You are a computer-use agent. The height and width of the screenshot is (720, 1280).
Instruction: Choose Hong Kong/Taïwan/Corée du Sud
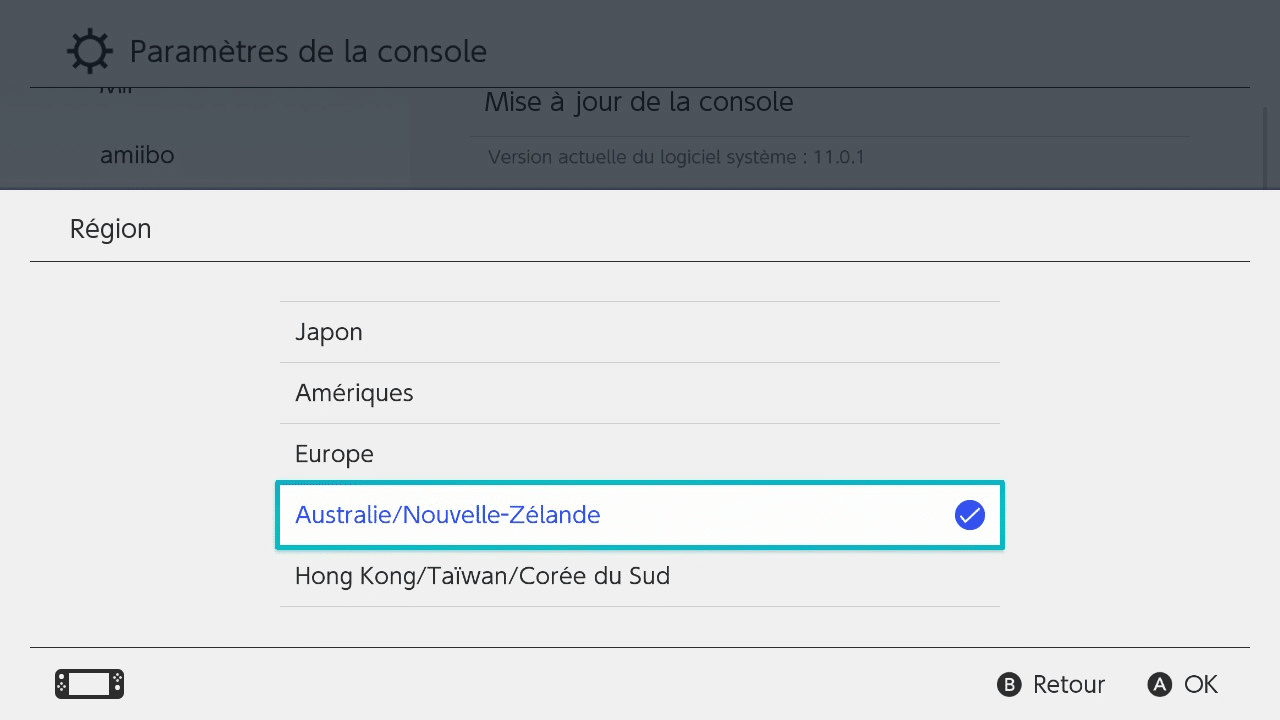point(640,576)
